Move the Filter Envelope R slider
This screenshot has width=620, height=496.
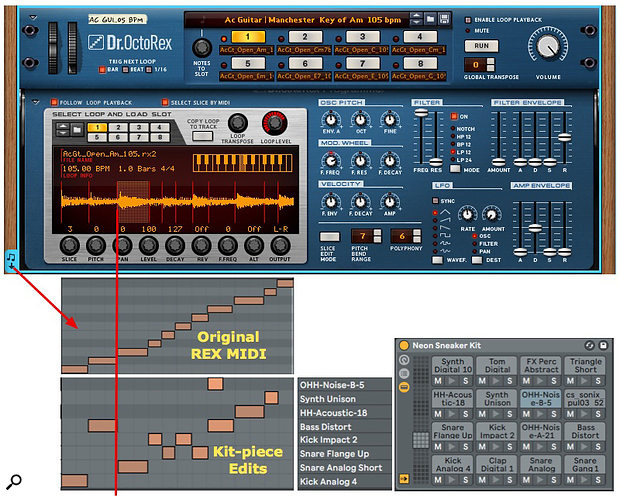(564, 137)
